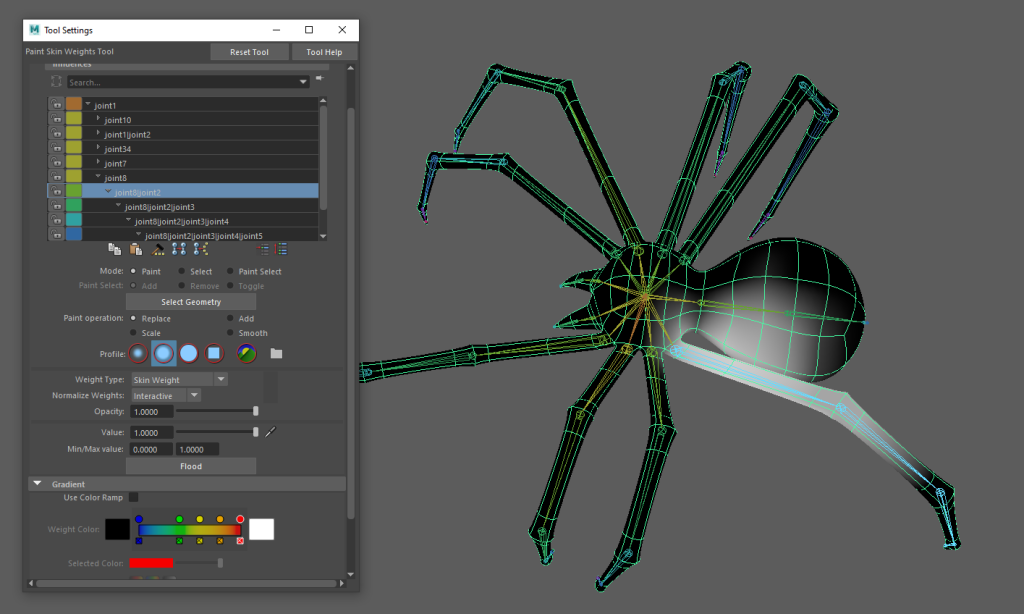The height and width of the screenshot is (614, 1024).
Task: Click the Flood button
Action: coord(191,466)
